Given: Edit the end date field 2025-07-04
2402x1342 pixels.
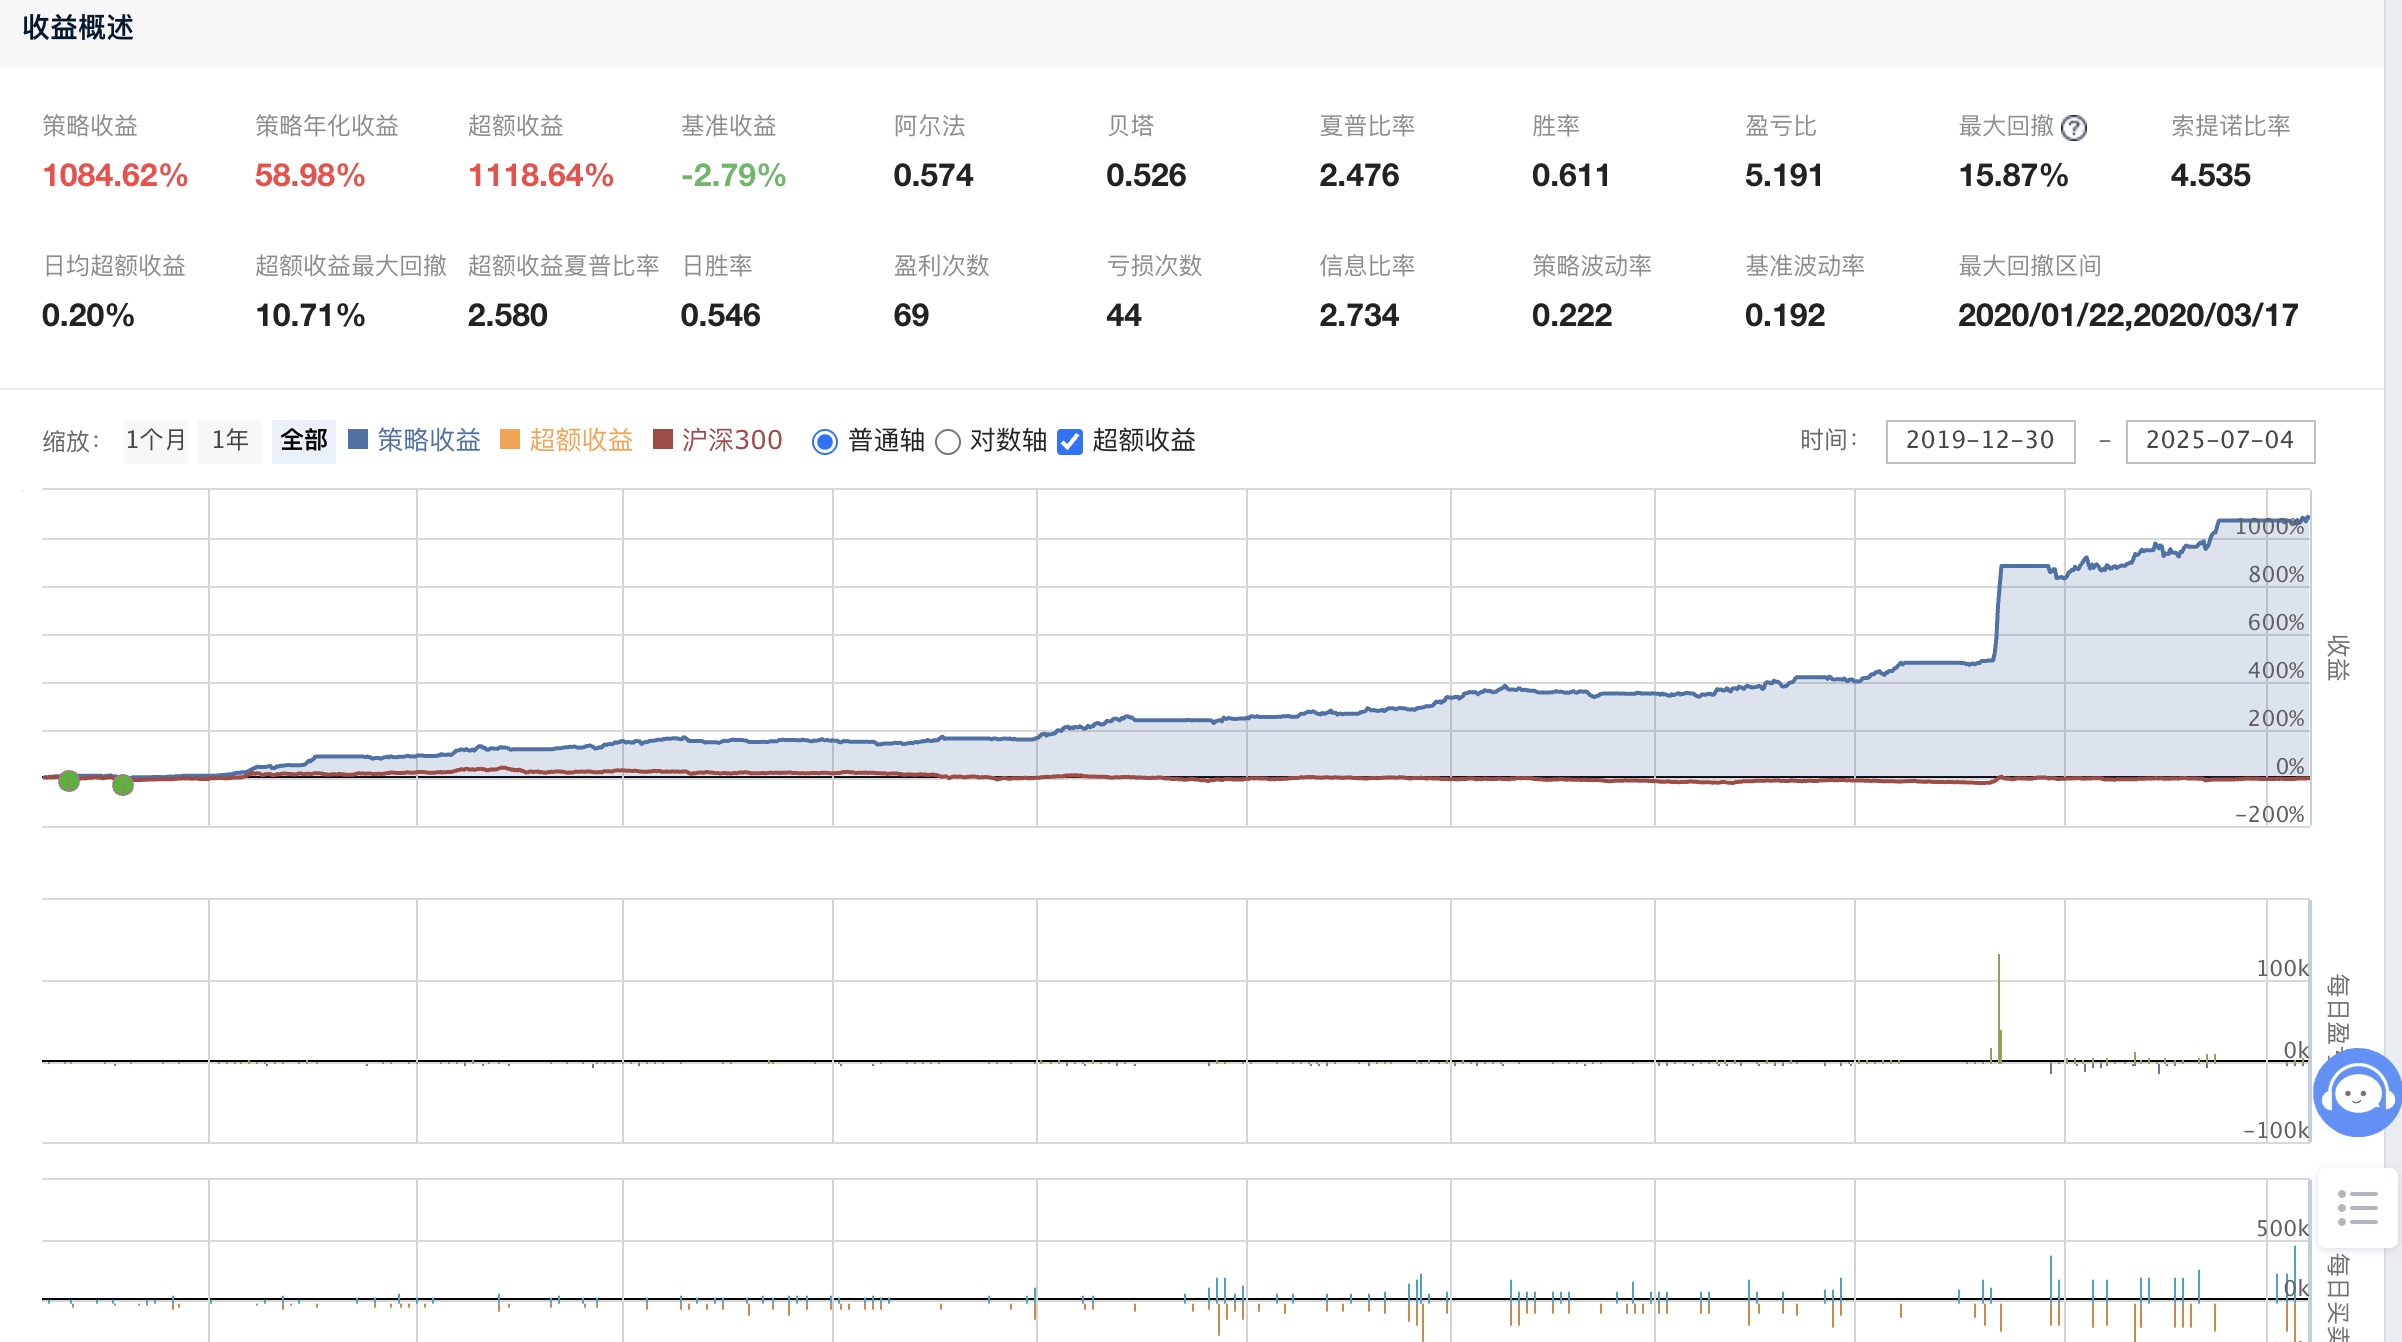Looking at the screenshot, I should pos(2220,441).
